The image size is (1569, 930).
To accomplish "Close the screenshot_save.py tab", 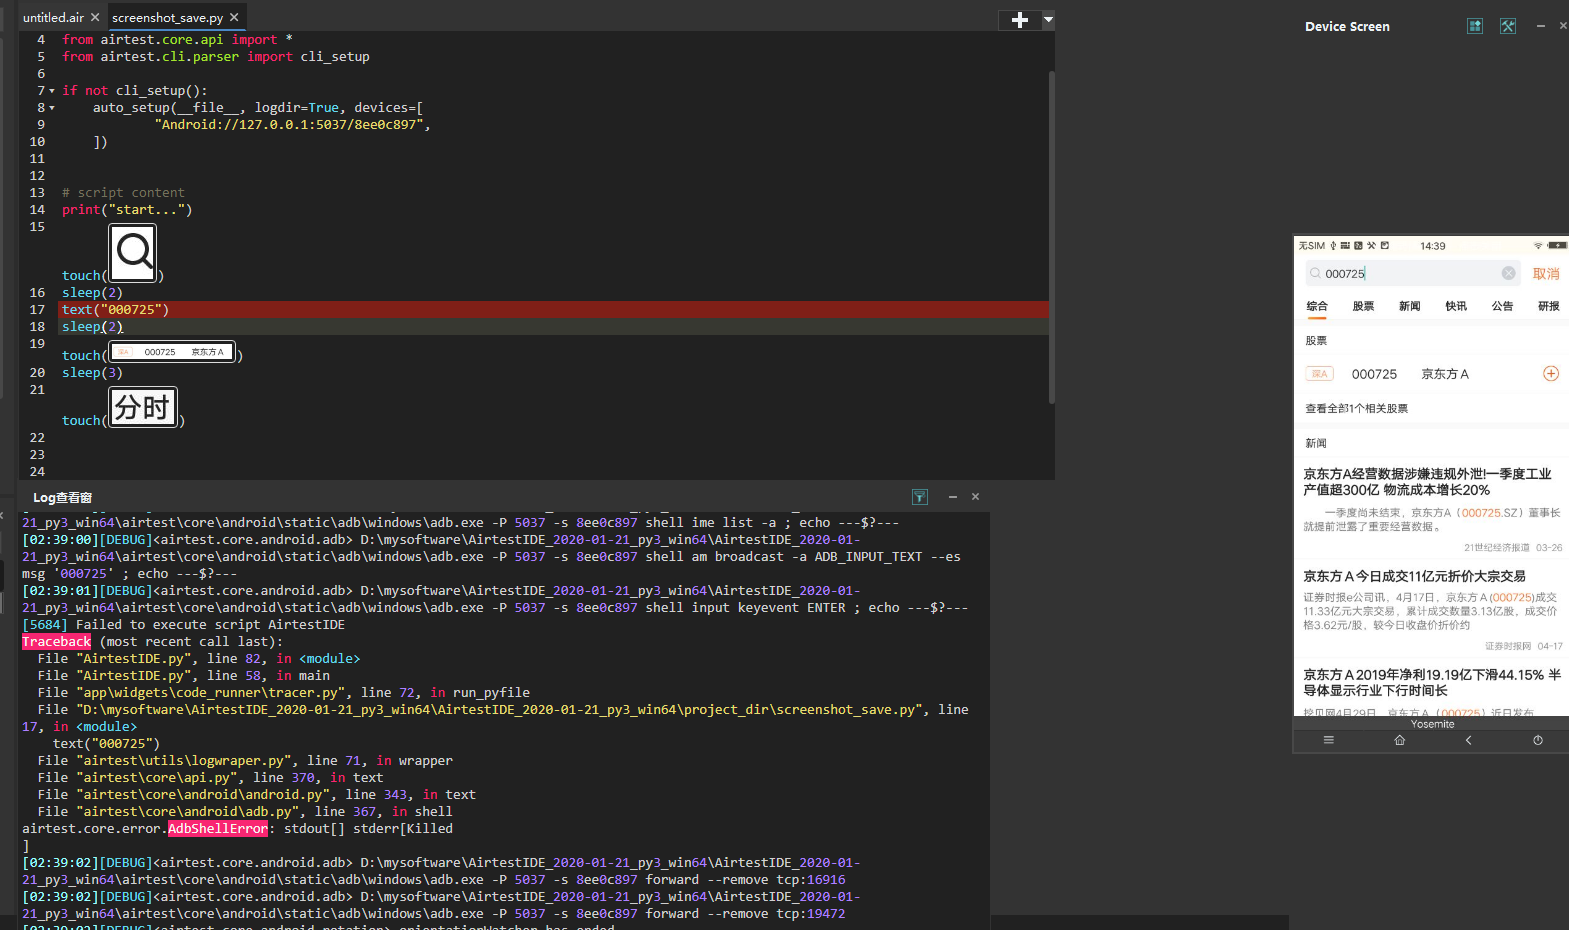I will click(x=234, y=17).
